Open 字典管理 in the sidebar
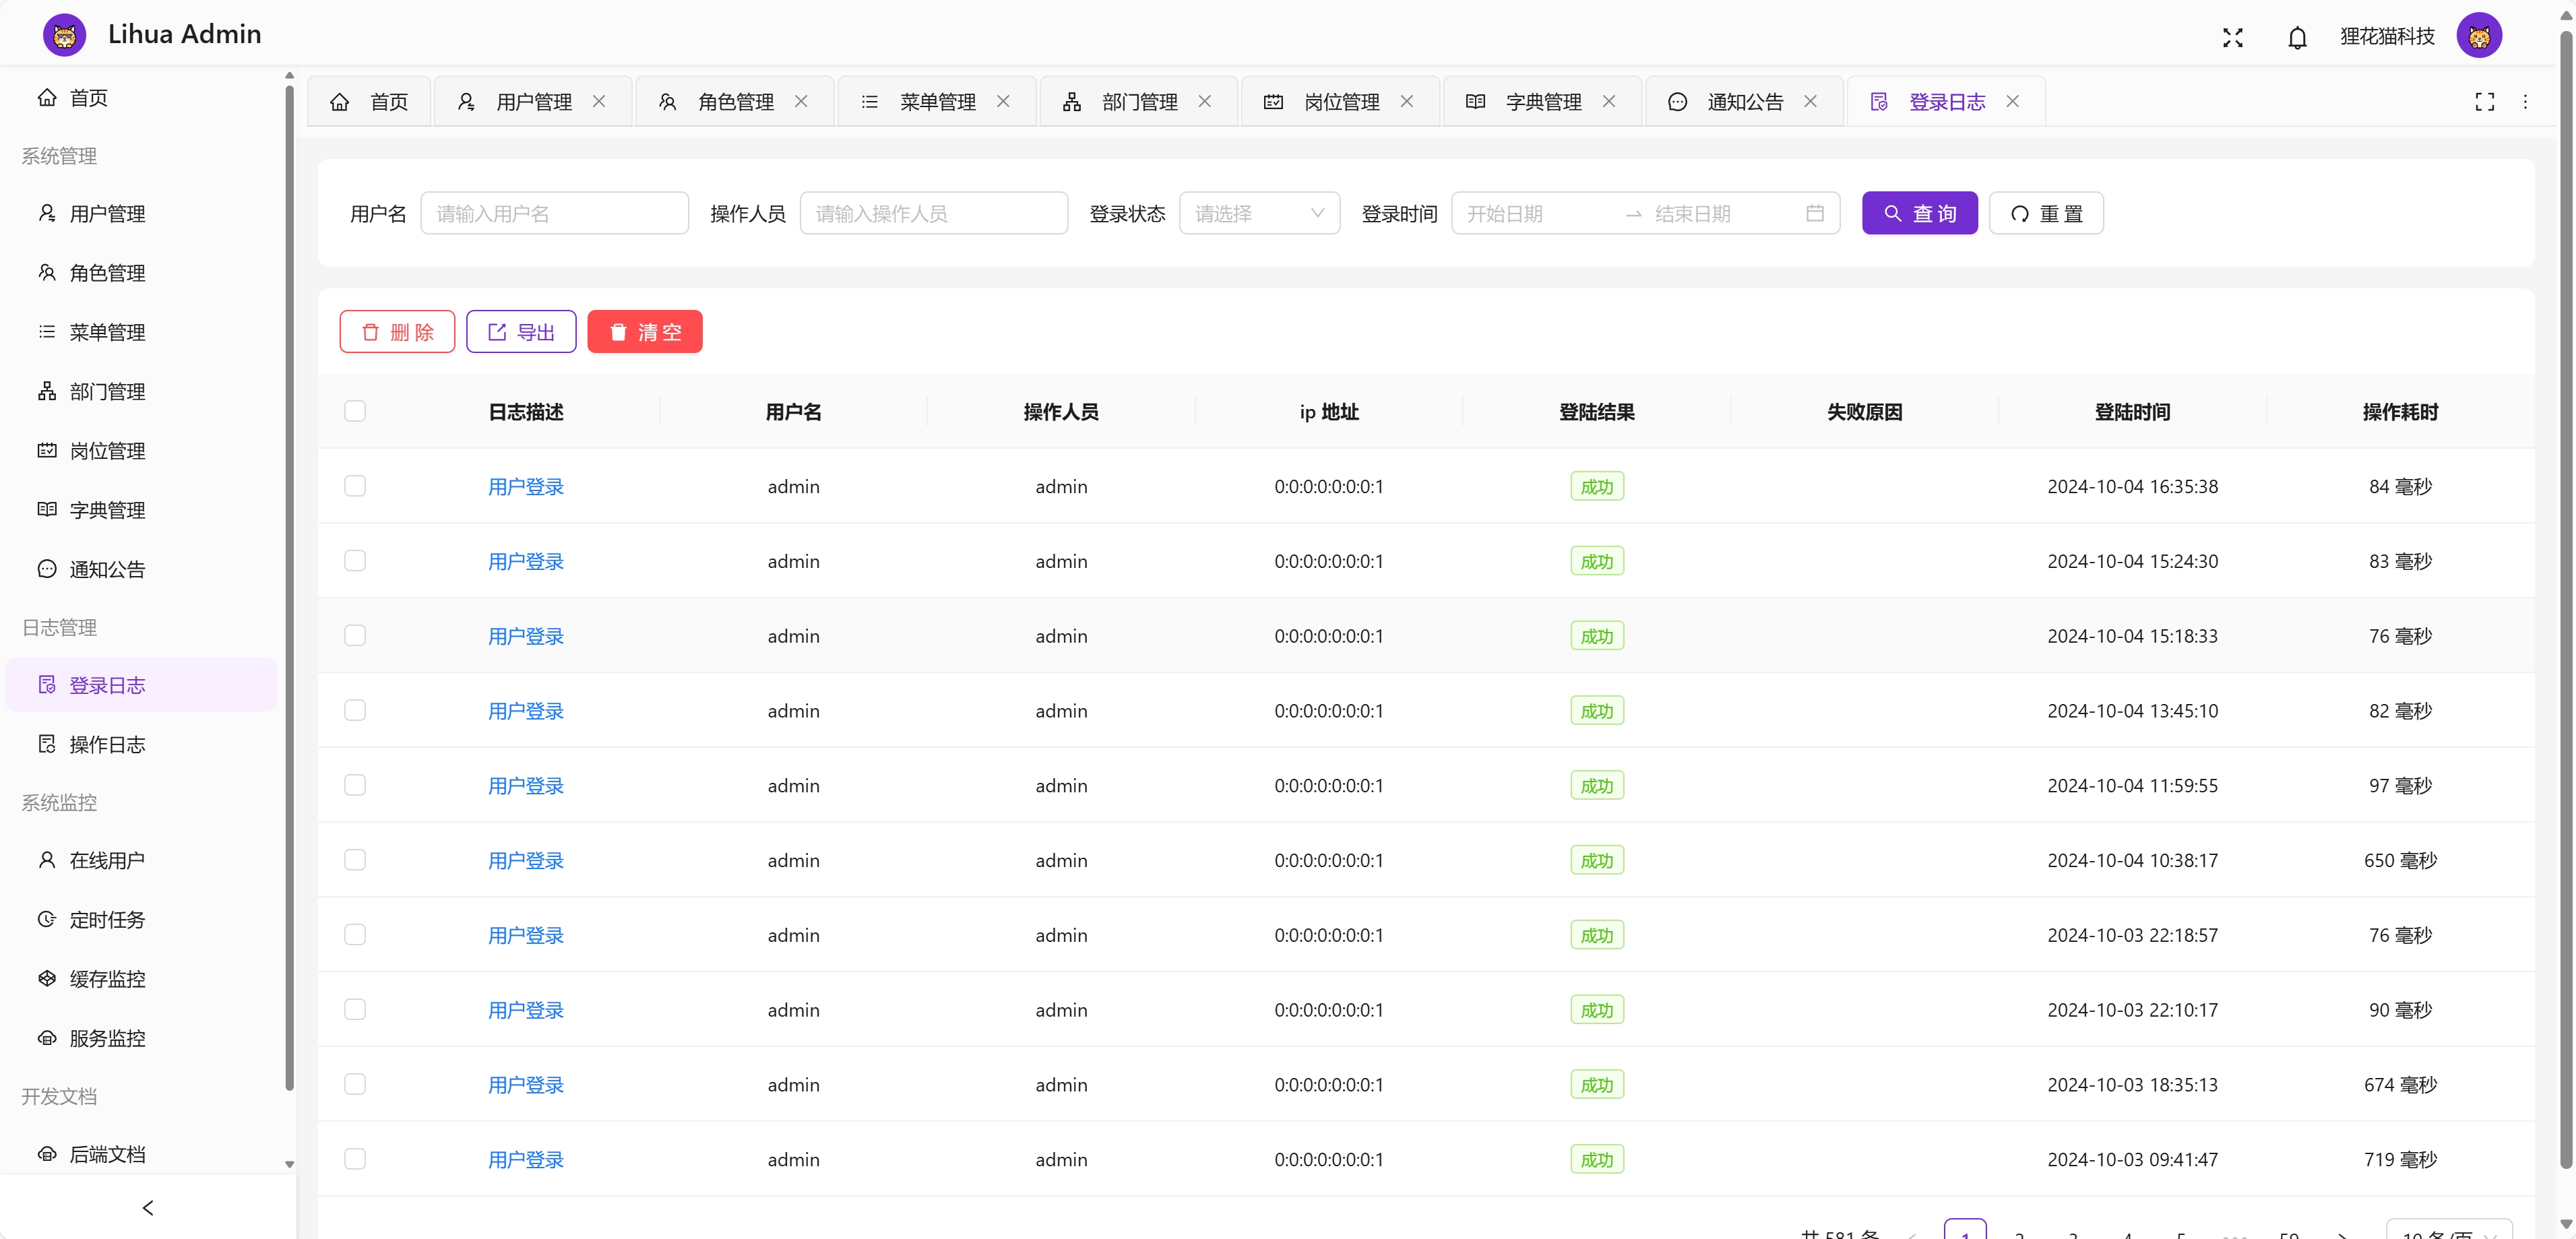 [x=142, y=510]
